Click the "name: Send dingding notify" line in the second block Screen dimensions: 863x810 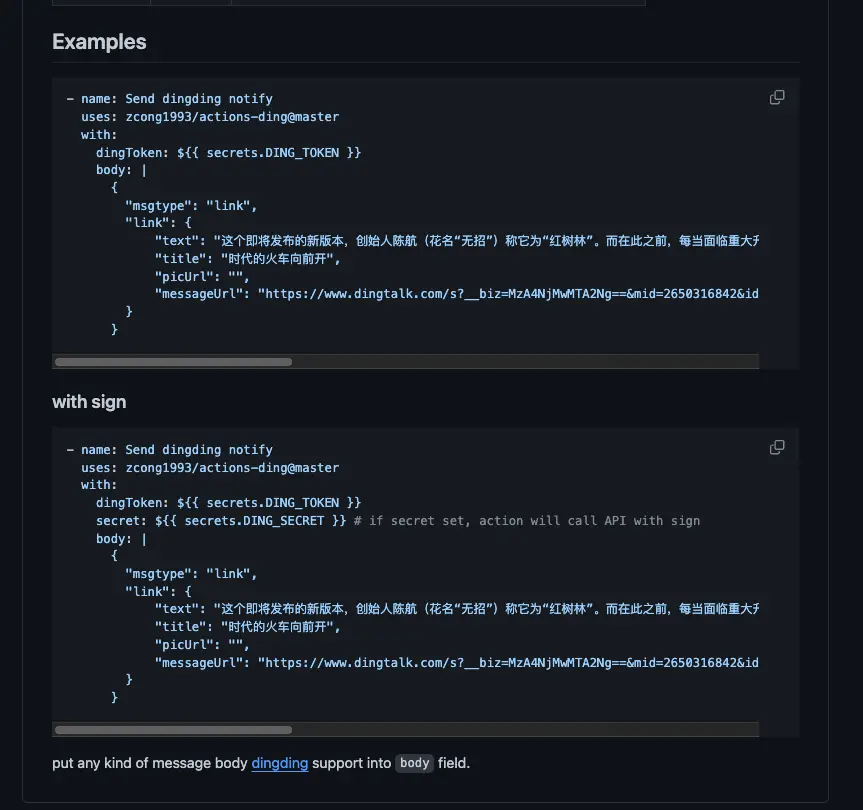pyautogui.click(x=176, y=450)
